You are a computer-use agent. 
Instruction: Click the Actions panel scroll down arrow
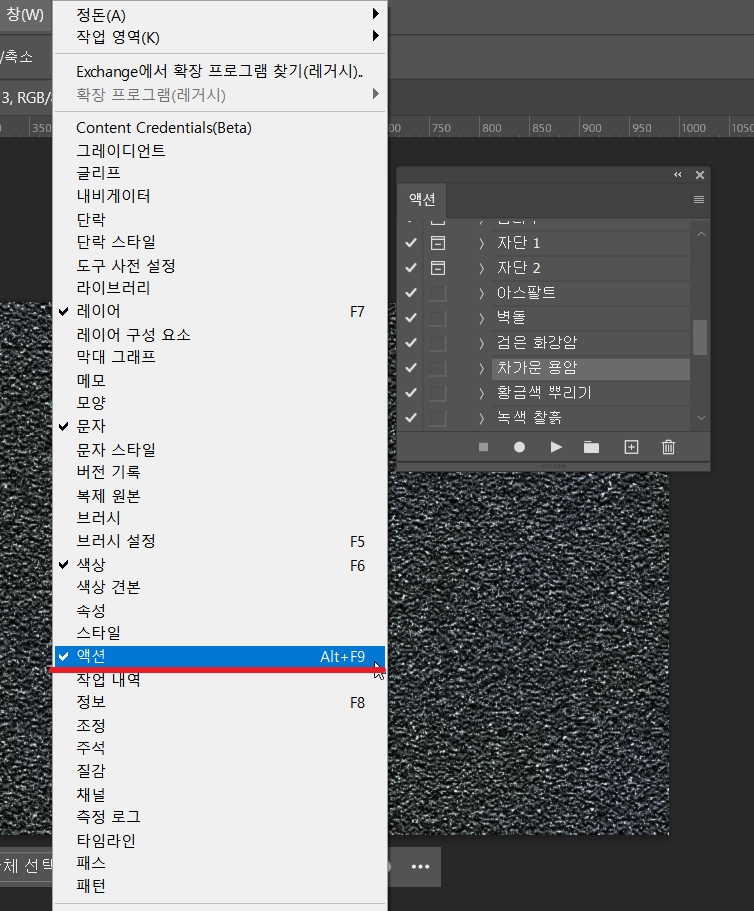click(701, 418)
